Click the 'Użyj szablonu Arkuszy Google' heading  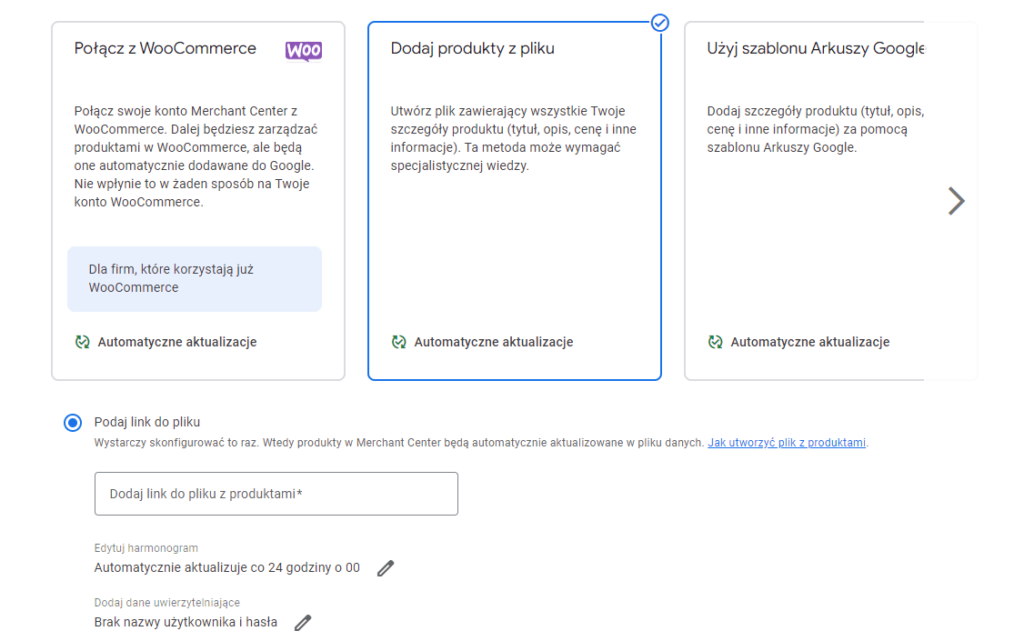click(816, 48)
